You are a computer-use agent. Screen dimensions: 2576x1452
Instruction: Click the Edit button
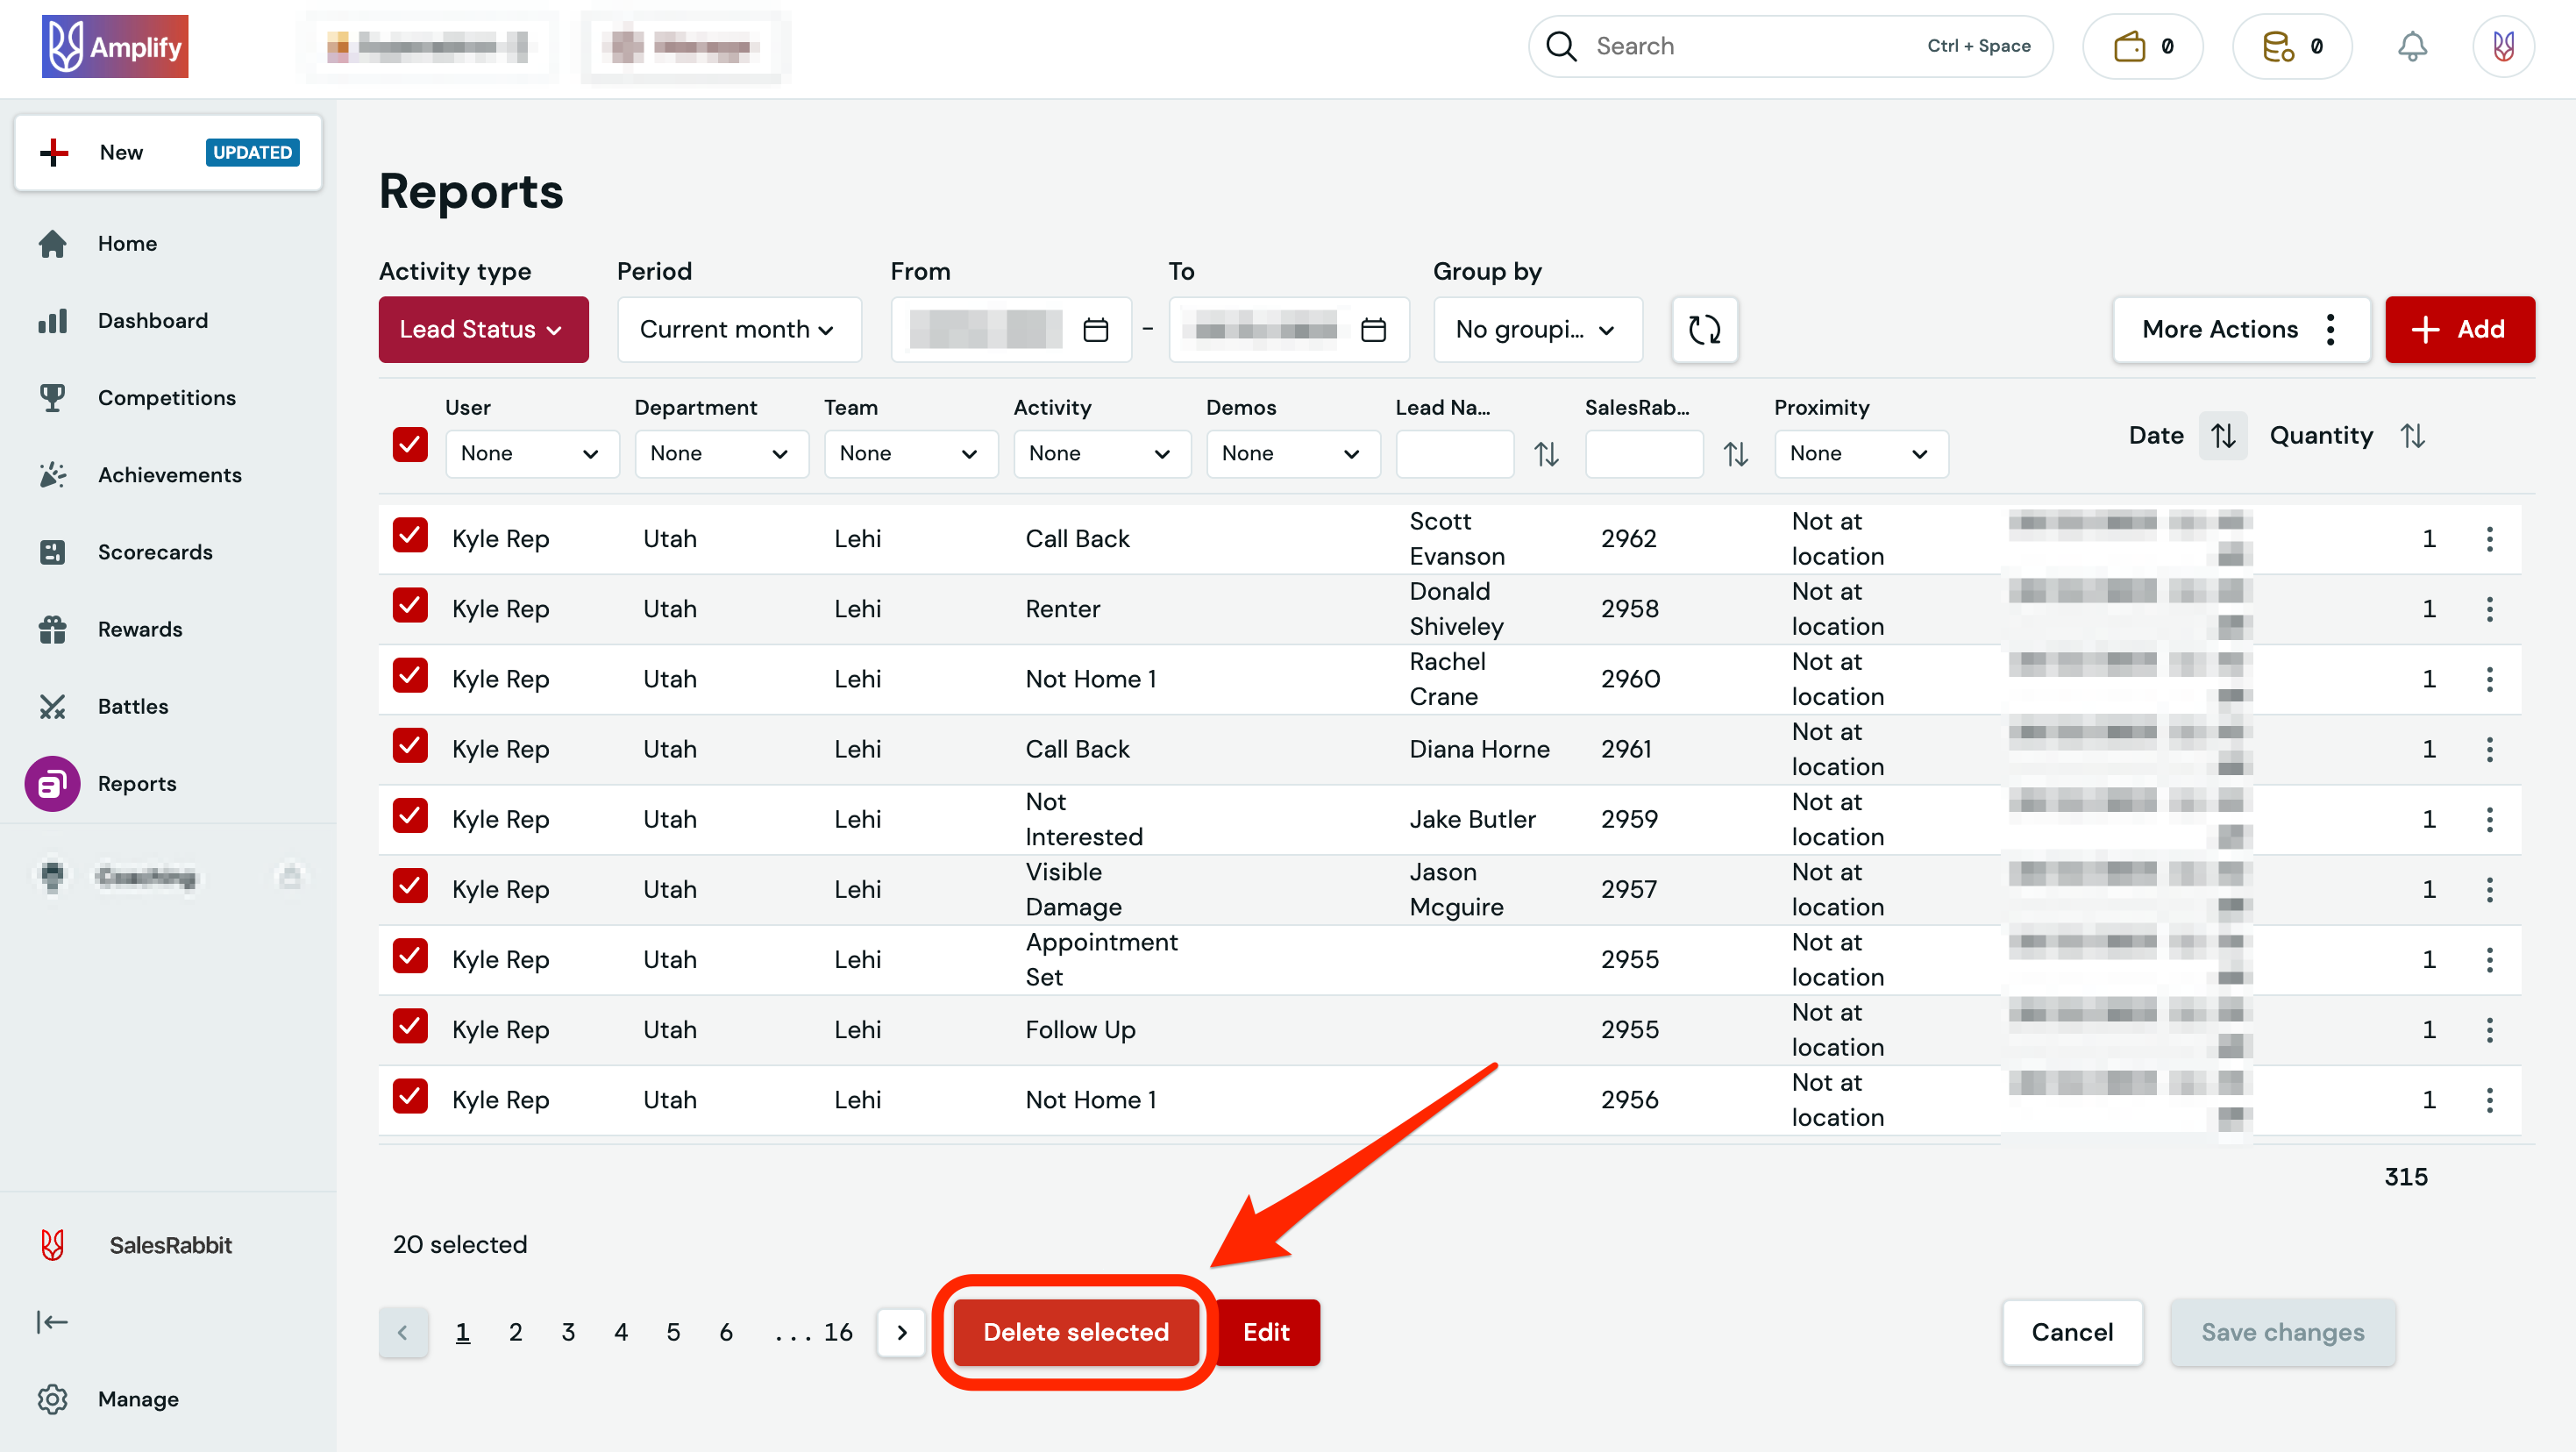click(1266, 1332)
